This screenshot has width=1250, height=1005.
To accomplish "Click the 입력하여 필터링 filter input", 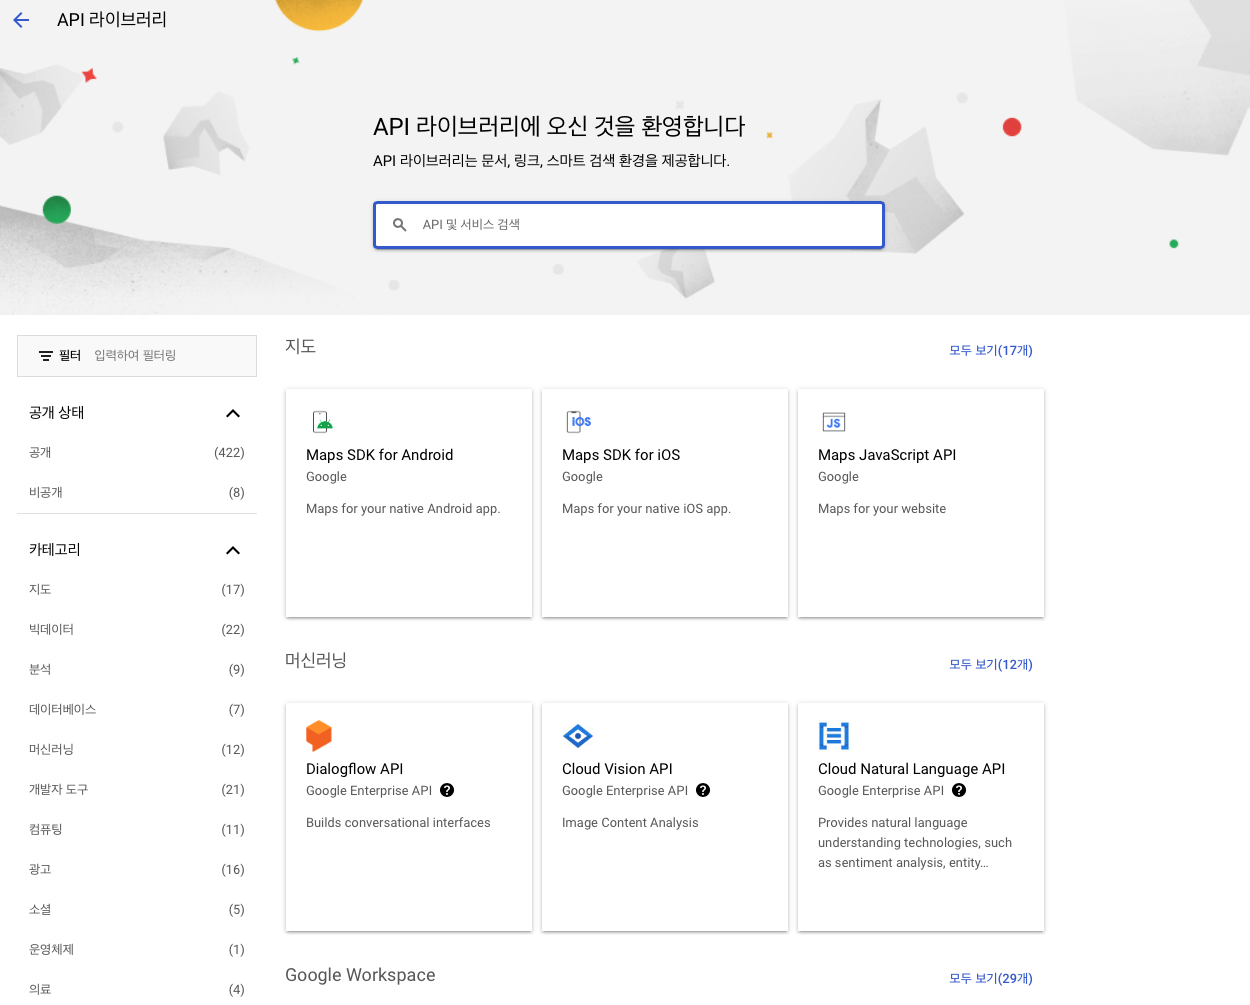I will [170, 356].
